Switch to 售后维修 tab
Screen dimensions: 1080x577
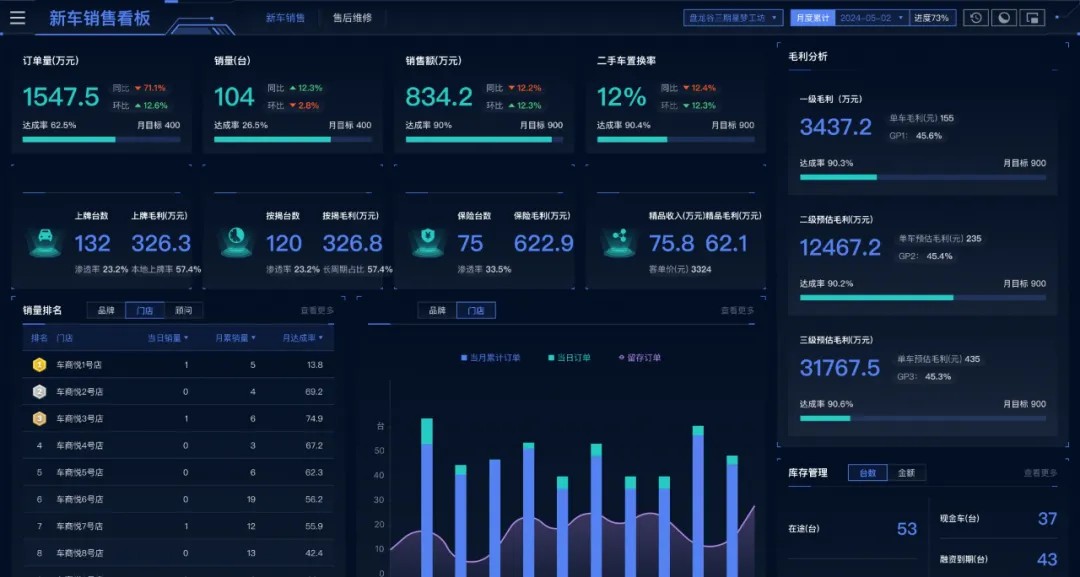[353, 18]
